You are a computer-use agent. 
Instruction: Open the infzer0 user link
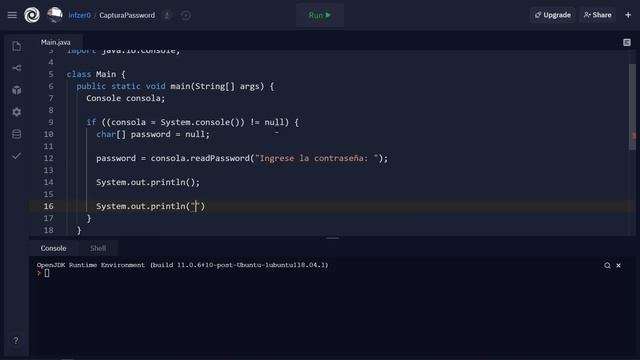pyautogui.click(x=79, y=15)
